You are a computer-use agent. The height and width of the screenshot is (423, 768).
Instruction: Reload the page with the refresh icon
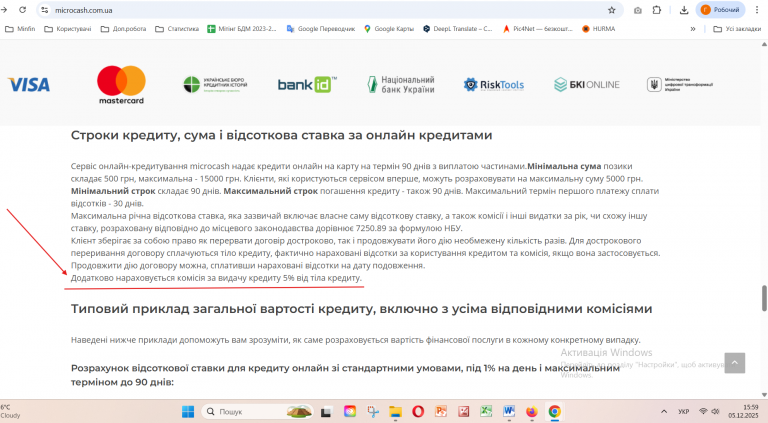(x=23, y=10)
